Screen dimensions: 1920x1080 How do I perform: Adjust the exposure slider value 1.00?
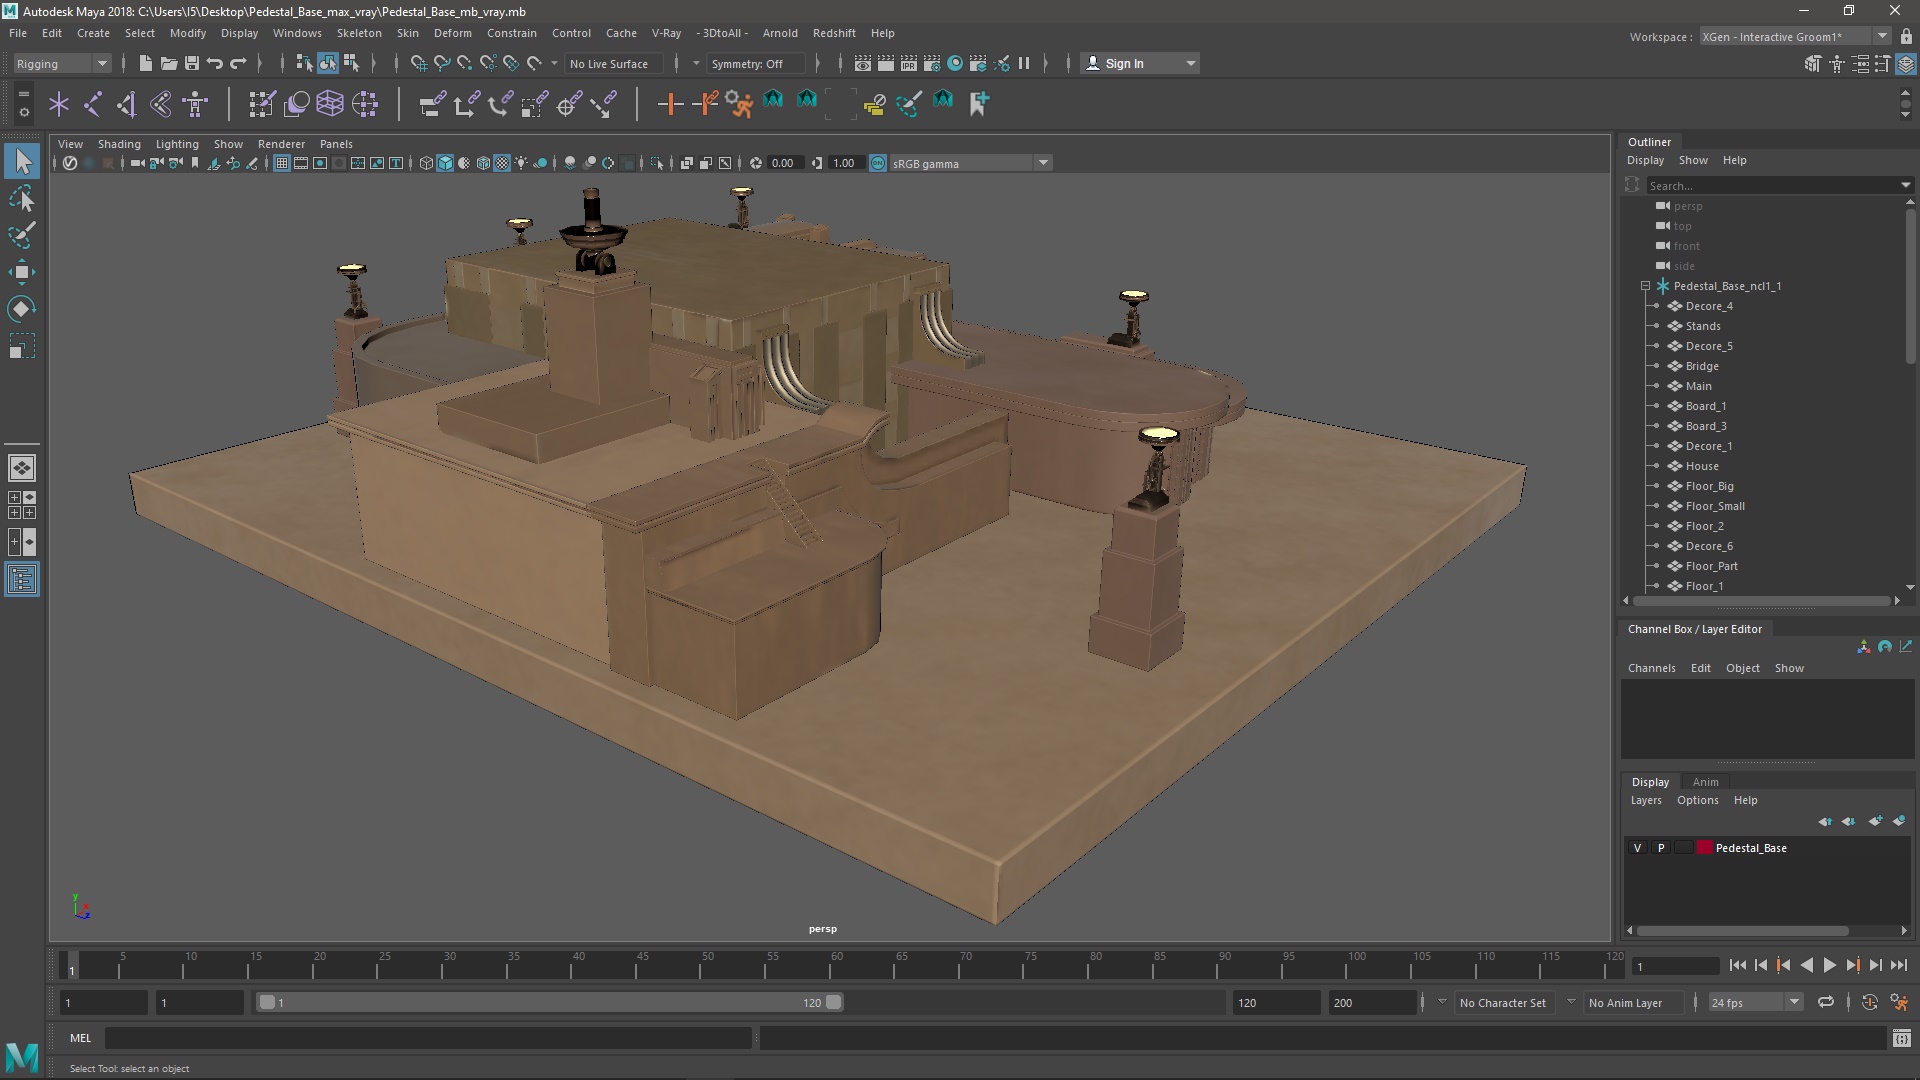tap(844, 164)
